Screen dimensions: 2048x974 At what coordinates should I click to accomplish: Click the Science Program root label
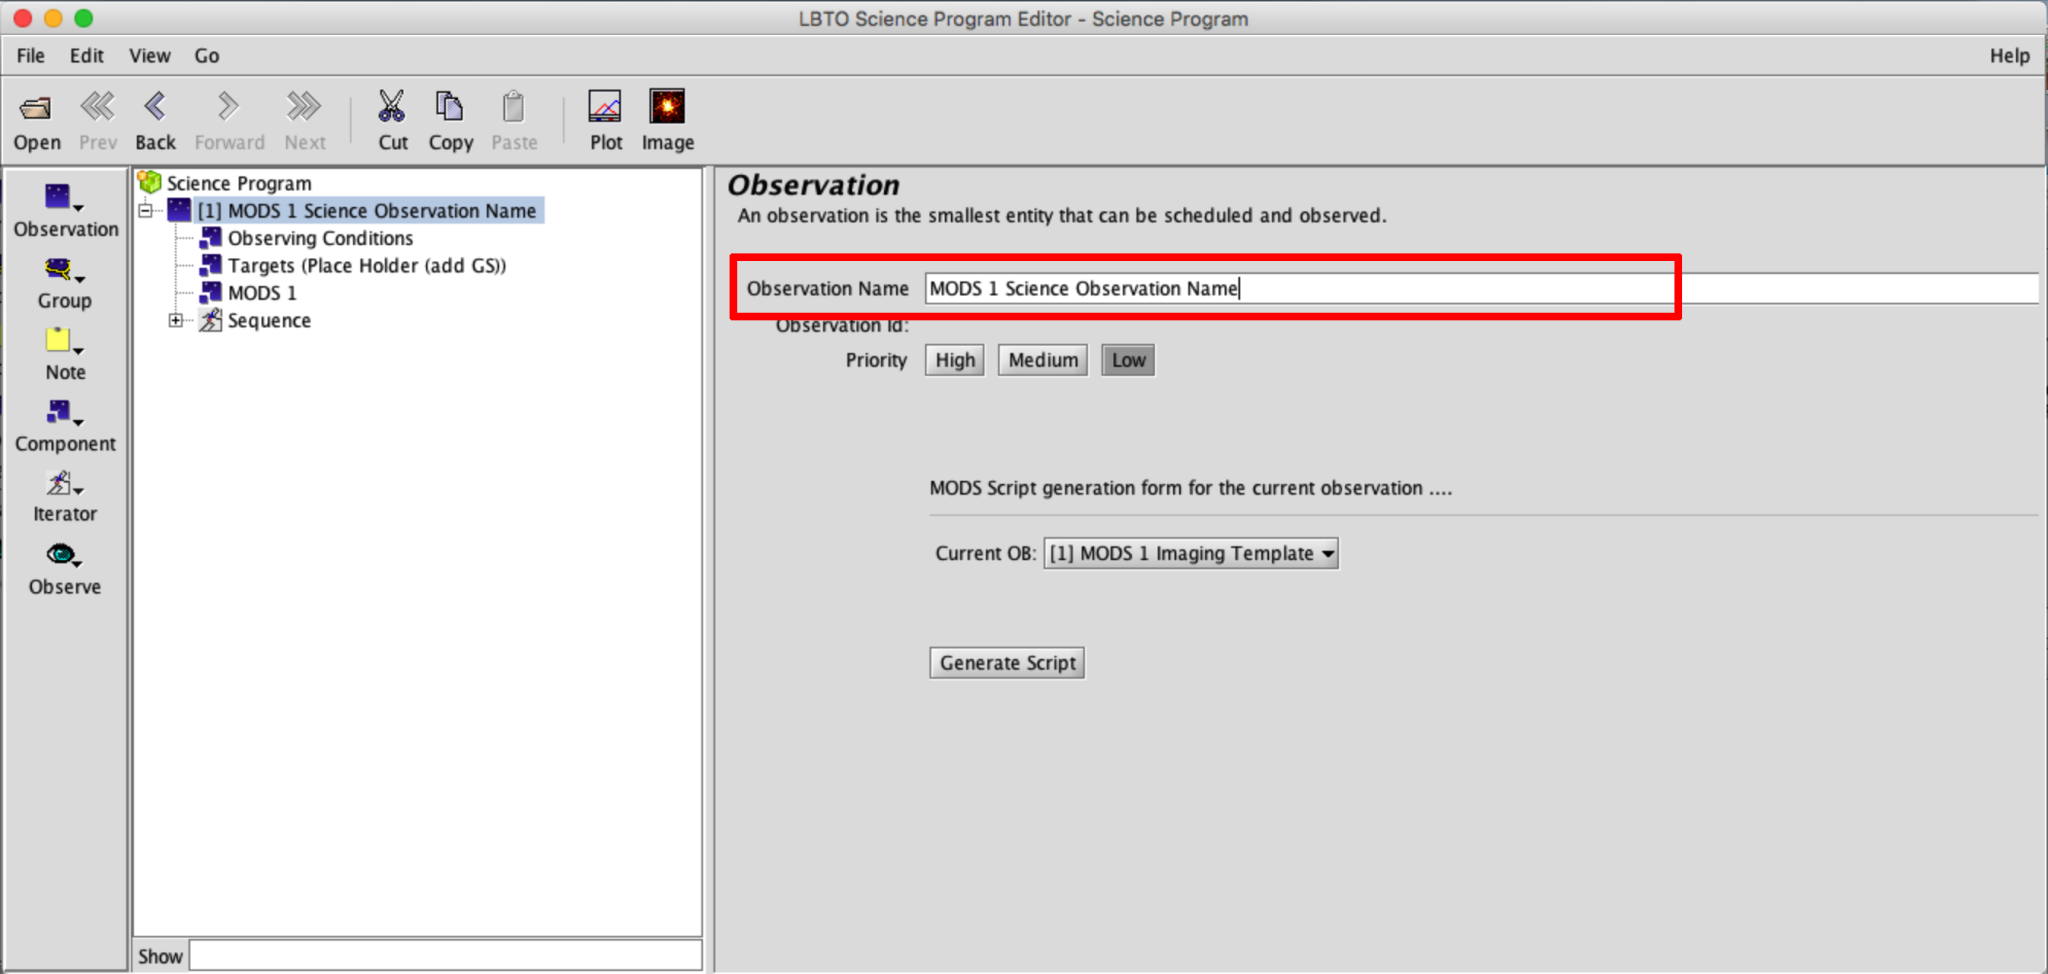point(239,183)
